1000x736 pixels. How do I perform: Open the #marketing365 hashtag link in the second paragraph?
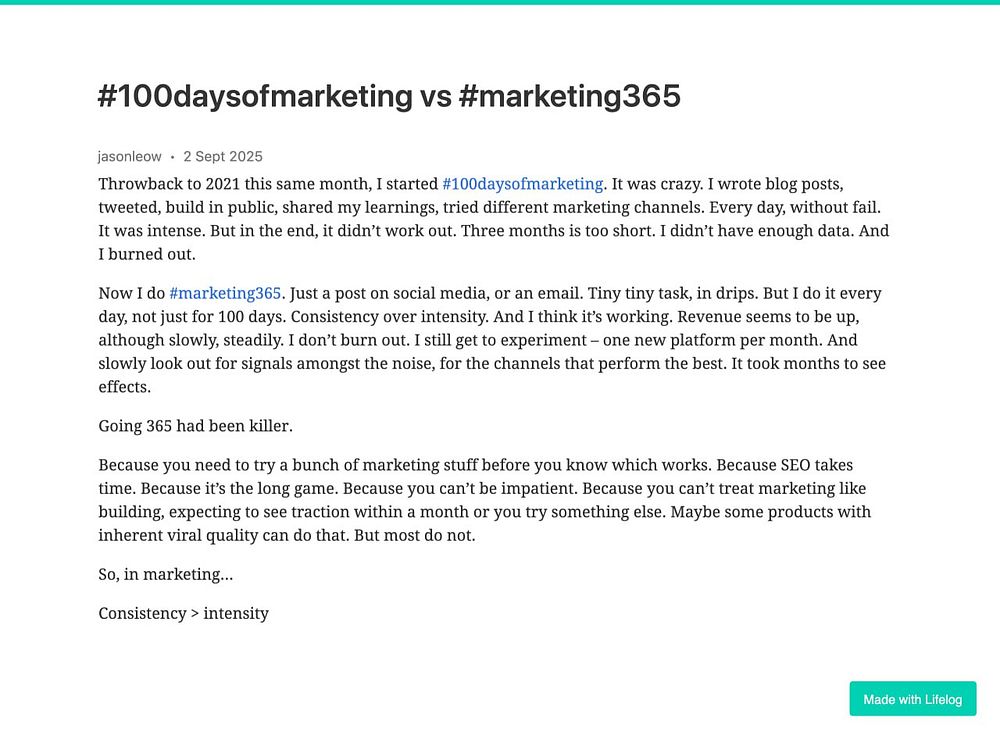pos(225,293)
